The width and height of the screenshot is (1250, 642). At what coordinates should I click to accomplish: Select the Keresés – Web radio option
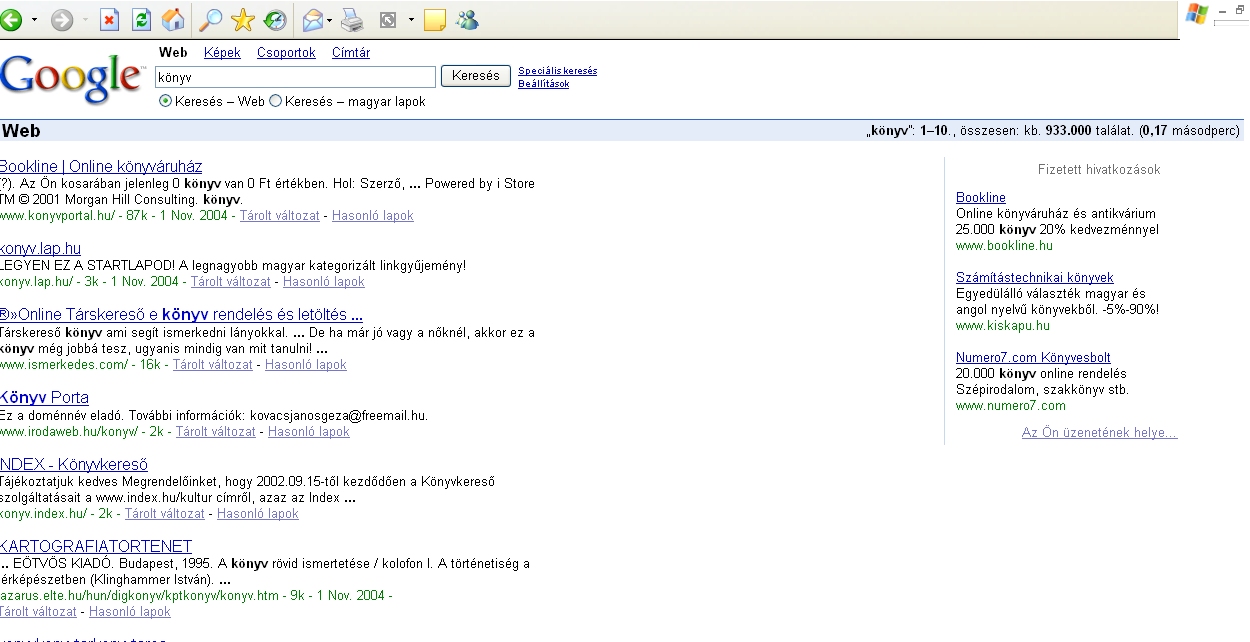pyautogui.click(x=166, y=101)
